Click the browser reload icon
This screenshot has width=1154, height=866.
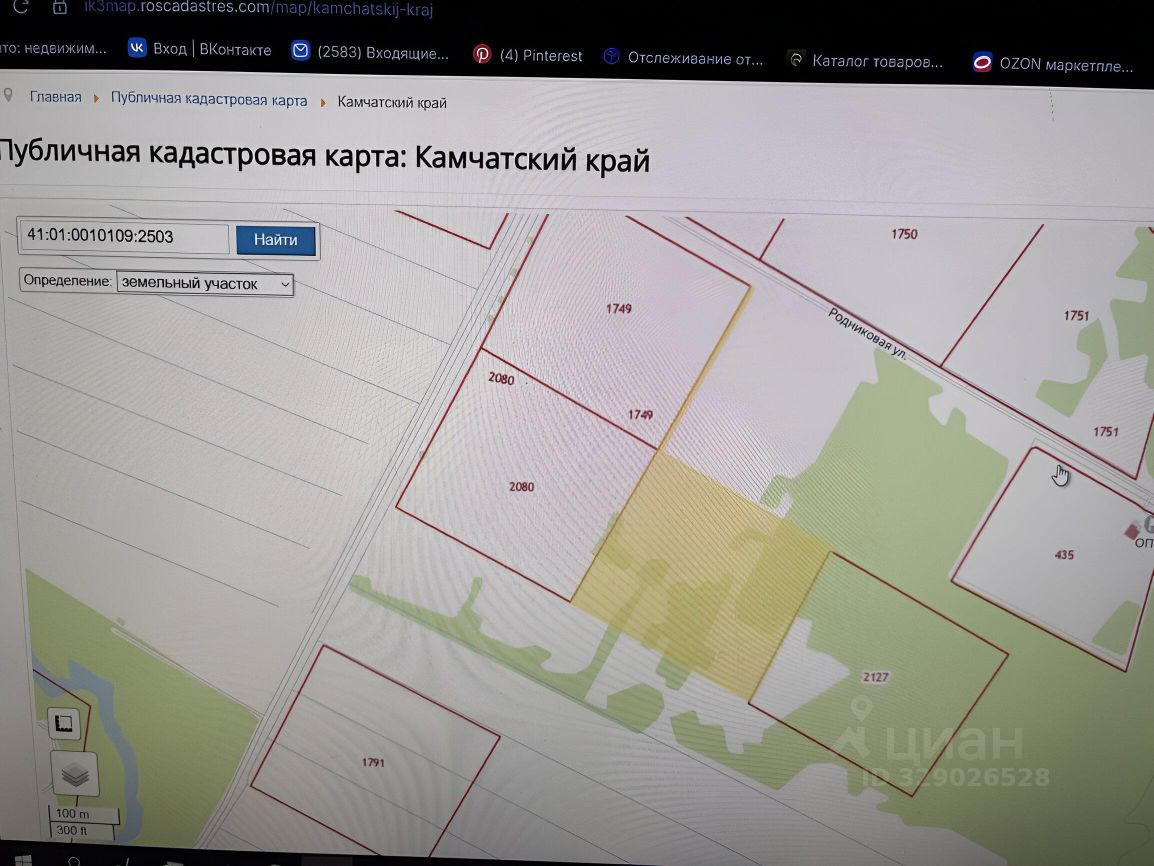pyautogui.click(x=21, y=7)
